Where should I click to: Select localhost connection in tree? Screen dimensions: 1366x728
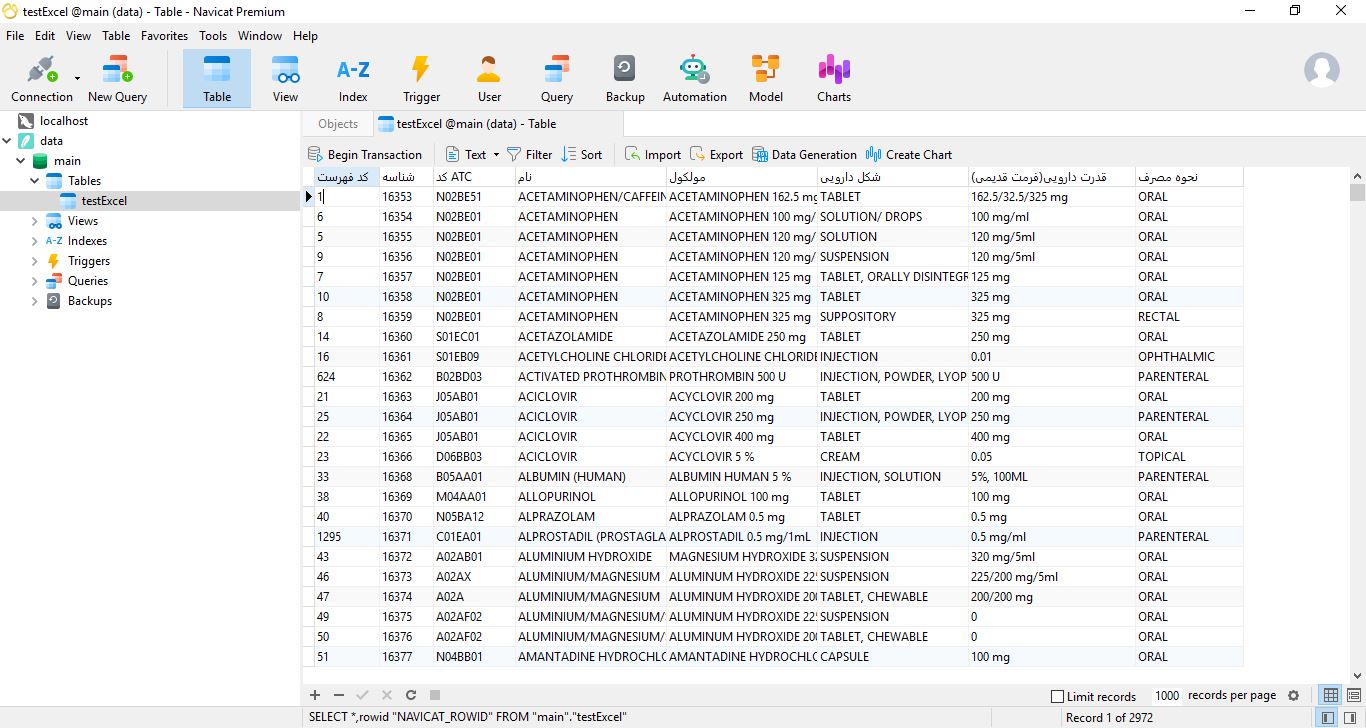(64, 121)
